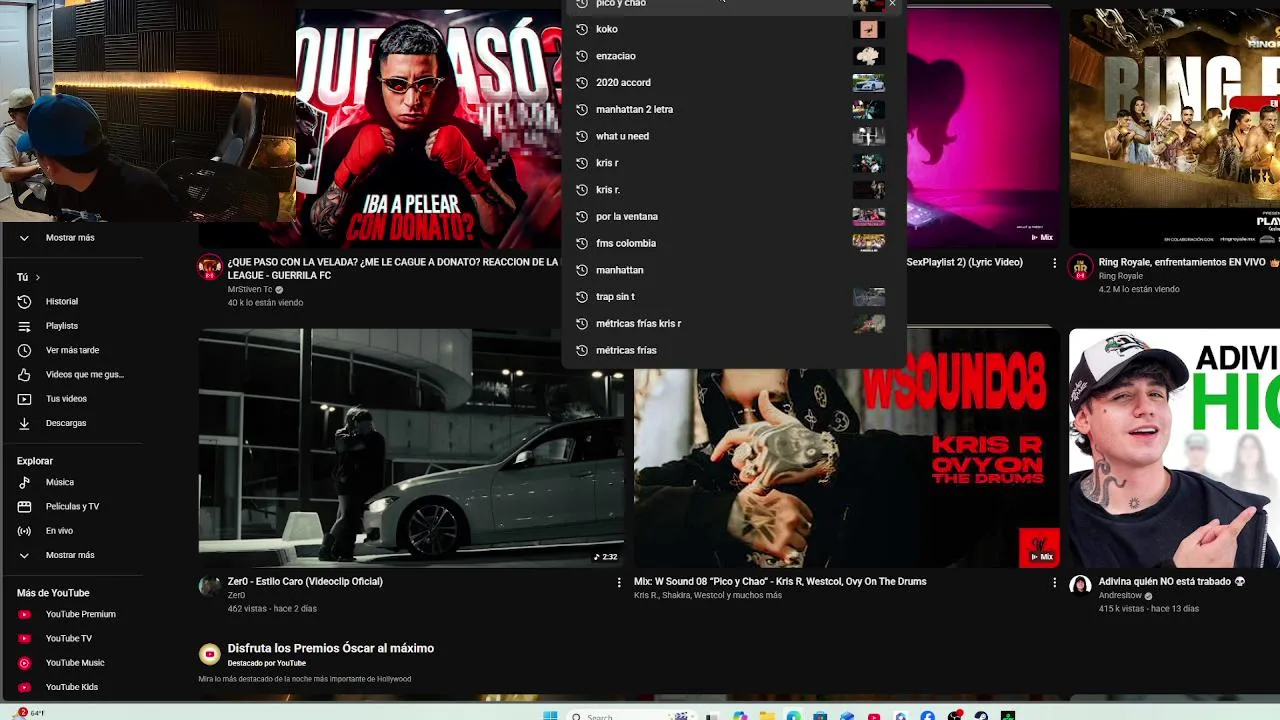
Task: Open Zer0 - Estilo Caro video title
Action: click(305, 581)
